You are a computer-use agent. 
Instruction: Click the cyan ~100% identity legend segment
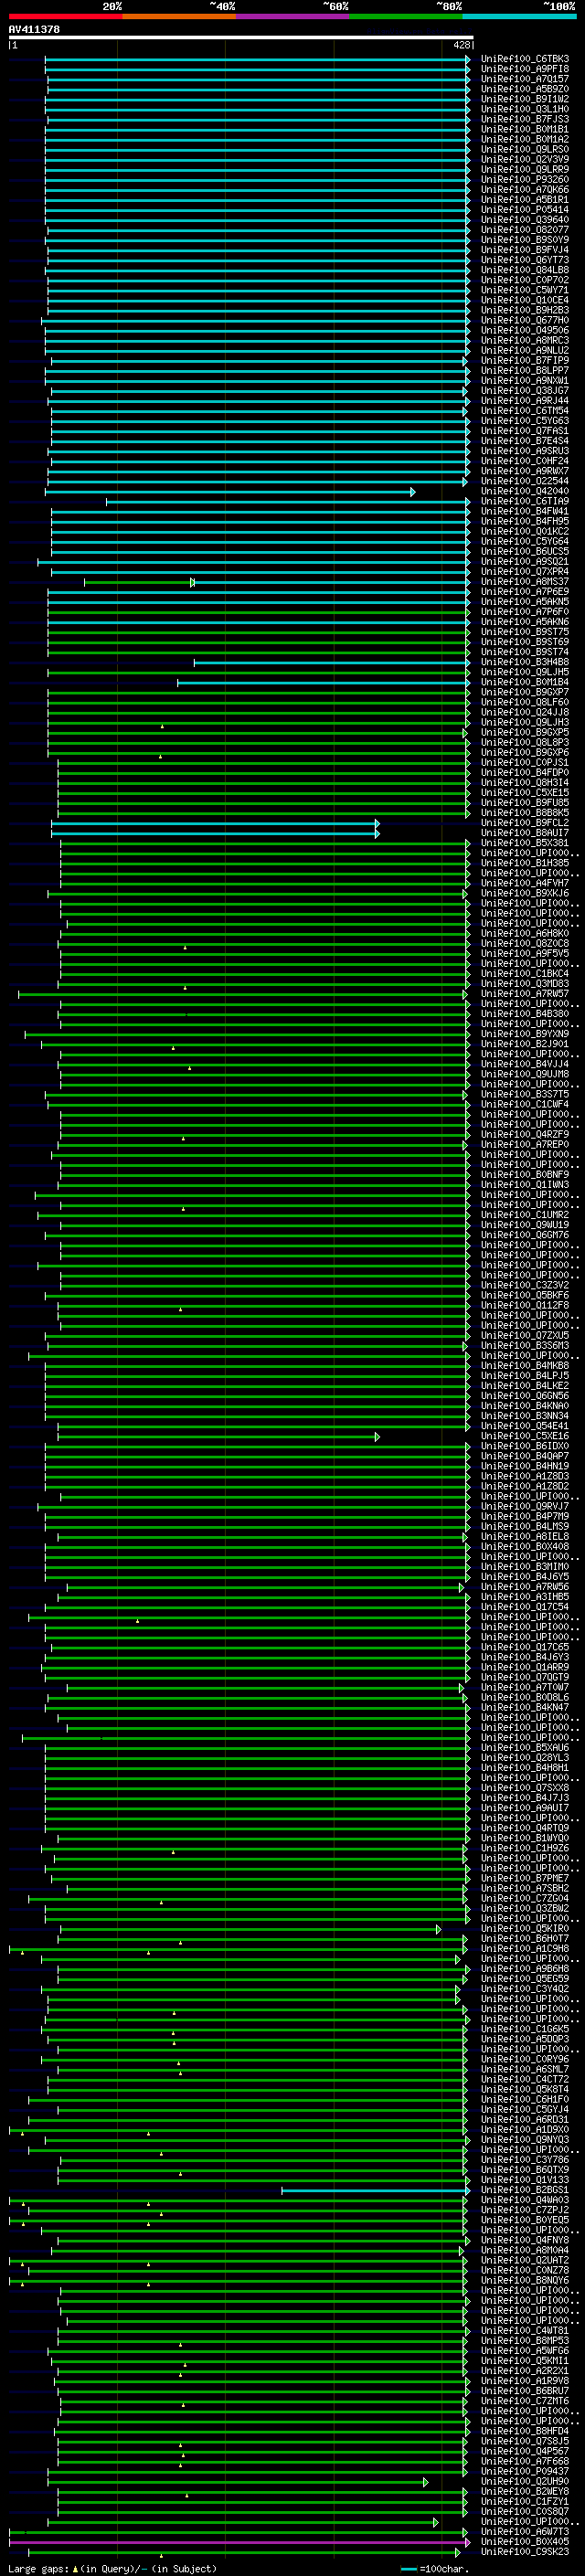point(520,16)
